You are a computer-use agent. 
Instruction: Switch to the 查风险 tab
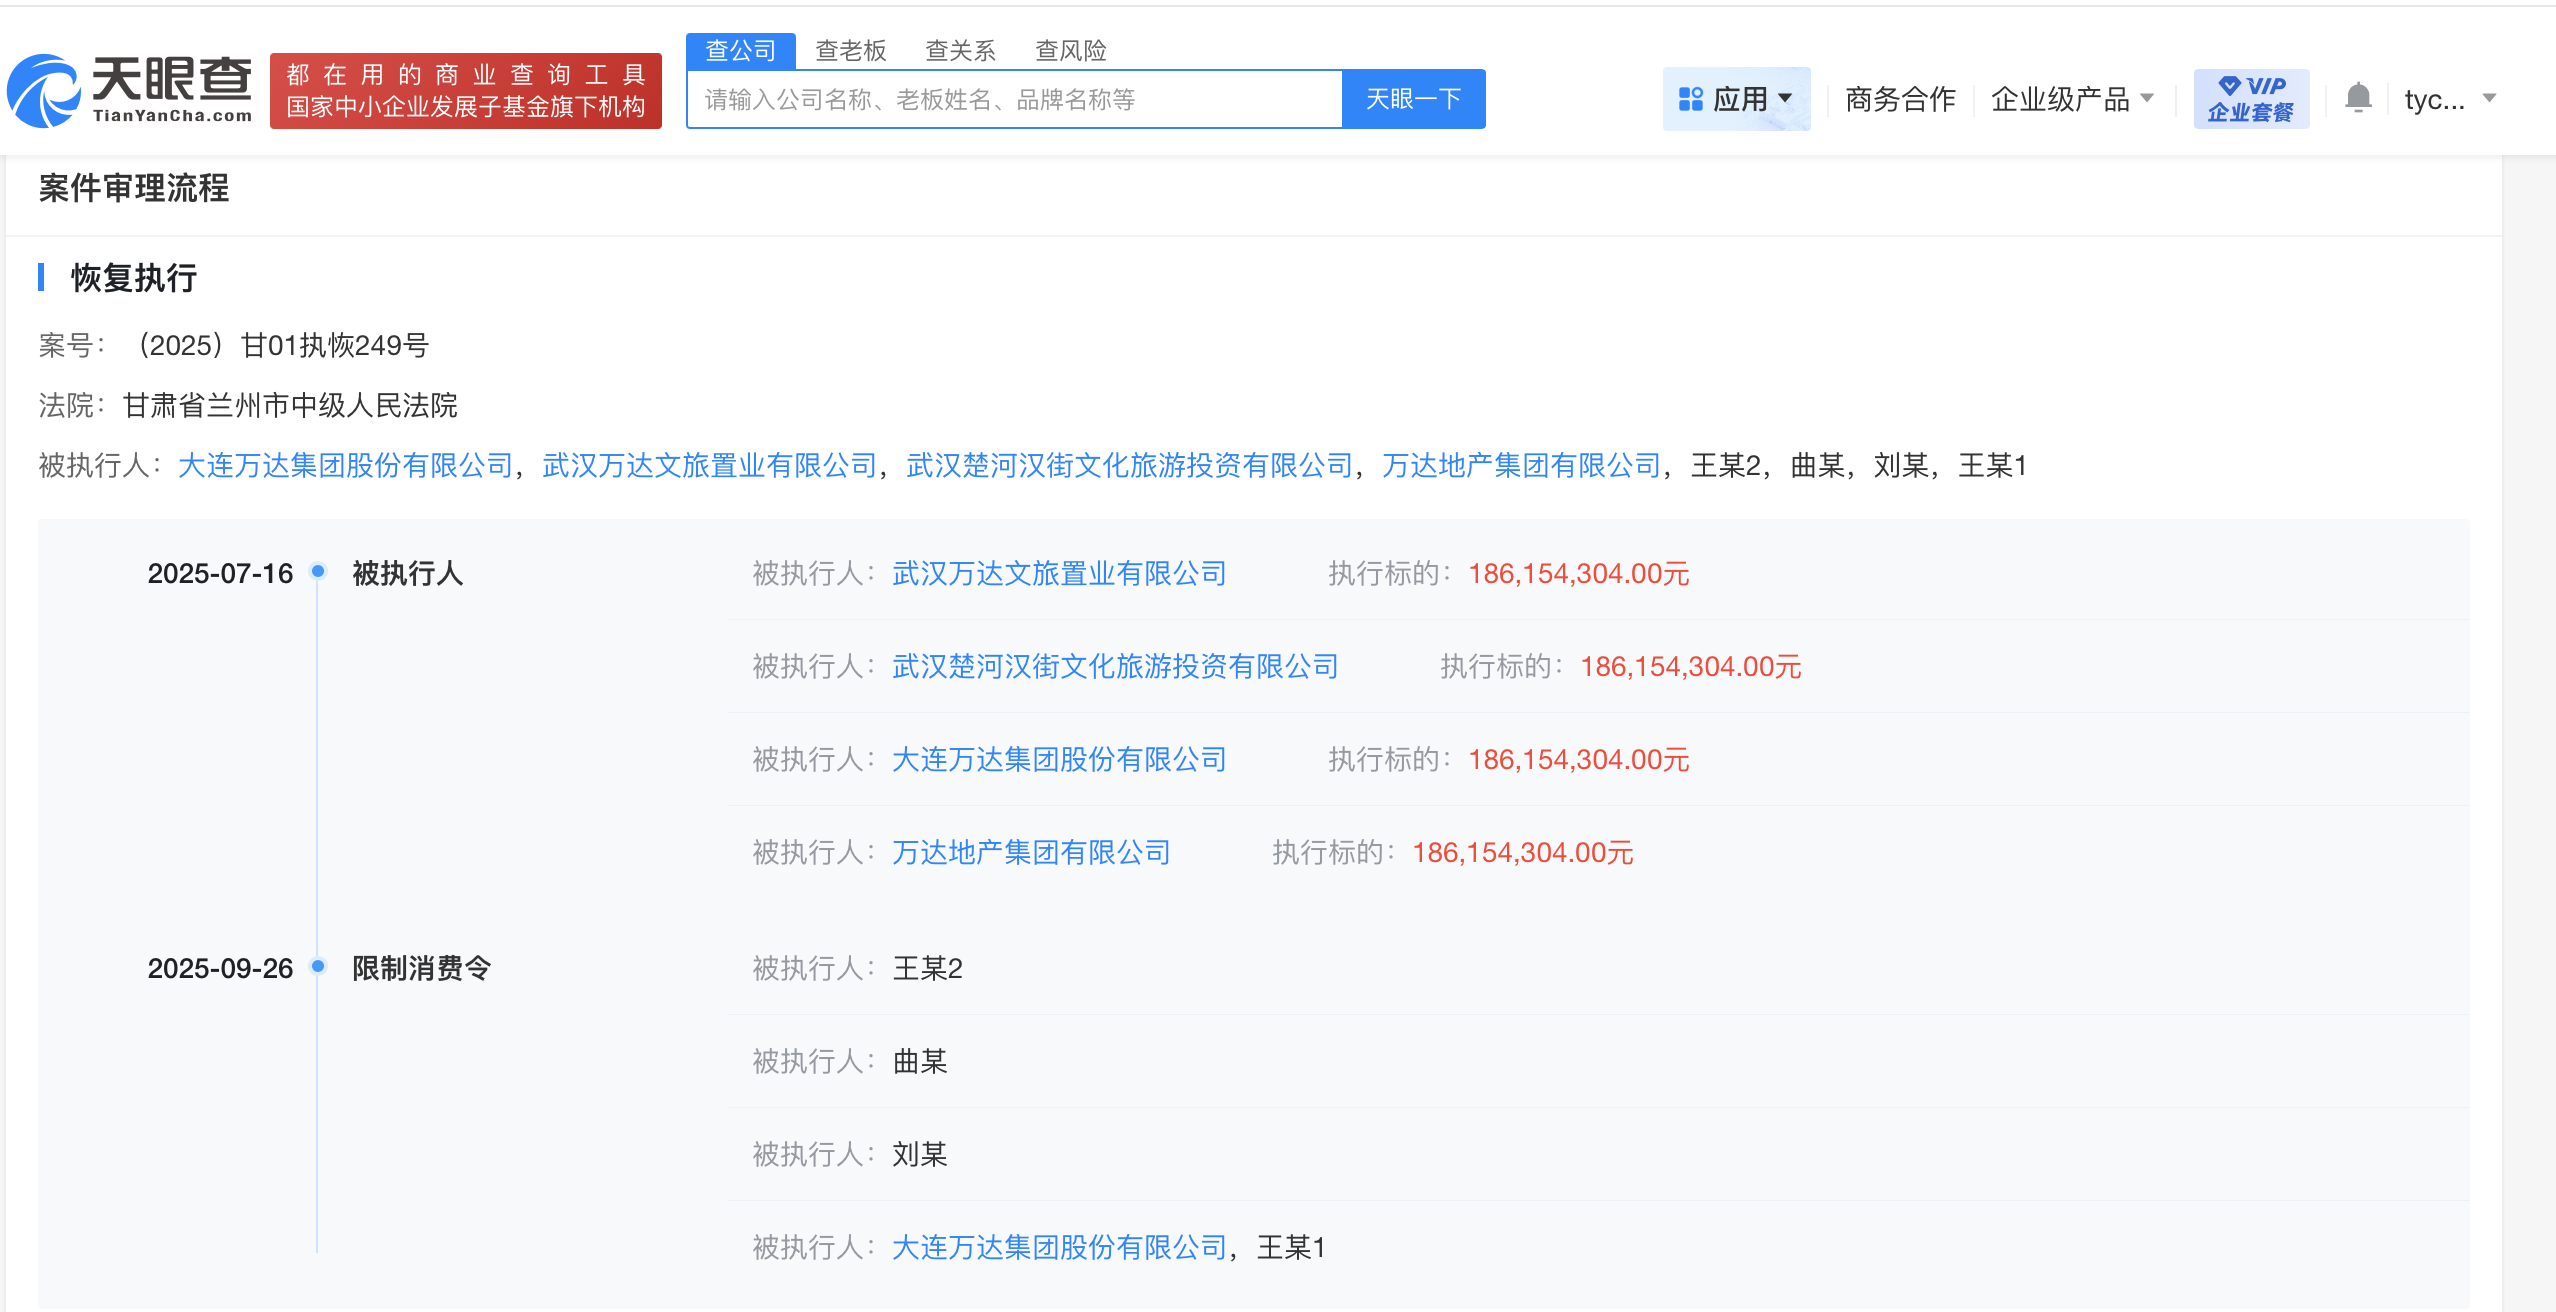point(1070,50)
